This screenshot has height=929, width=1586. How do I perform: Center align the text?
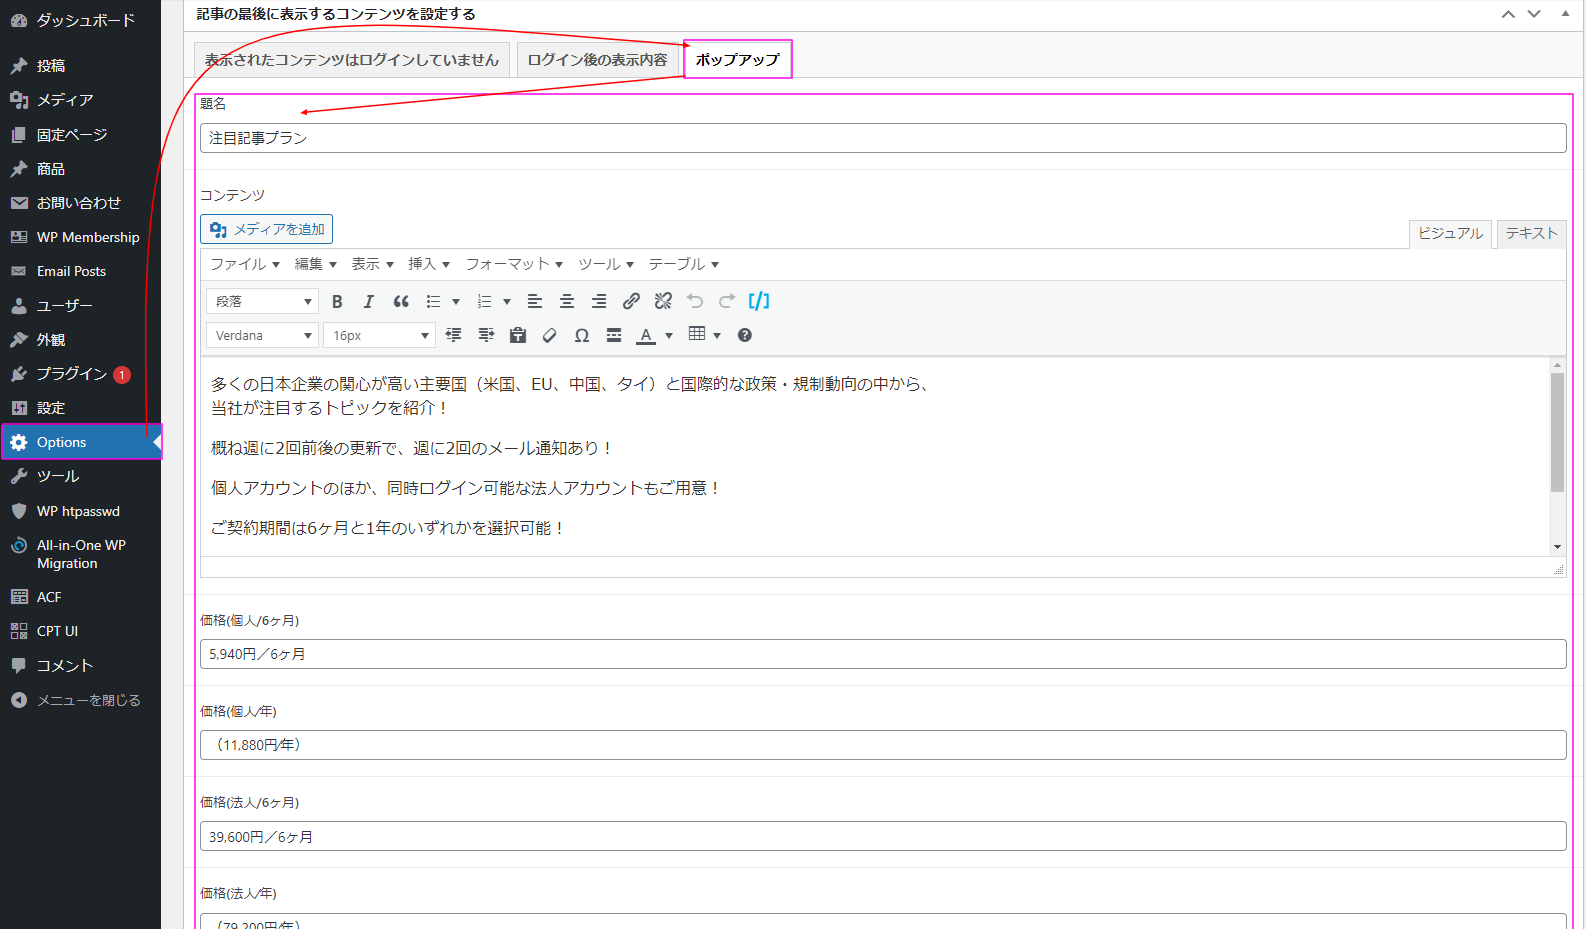point(567,301)
